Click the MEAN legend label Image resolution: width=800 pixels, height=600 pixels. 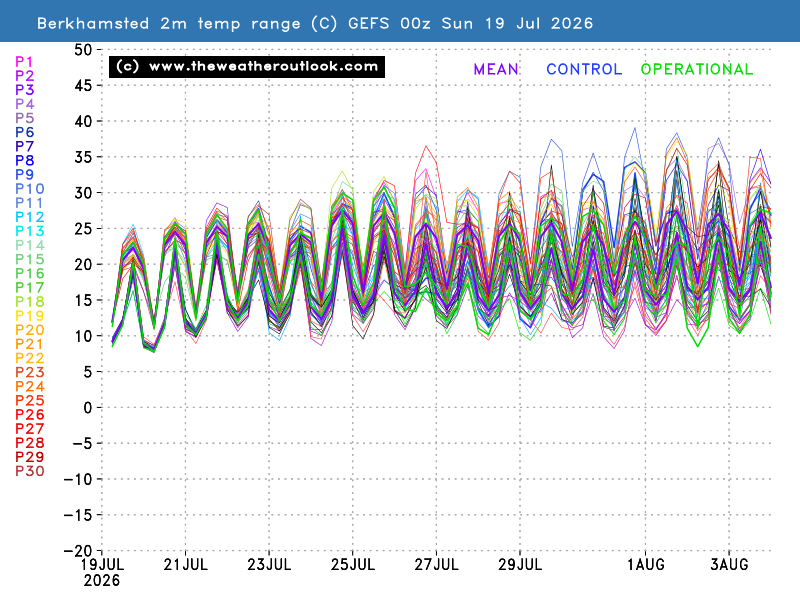[x=496, y=69]
